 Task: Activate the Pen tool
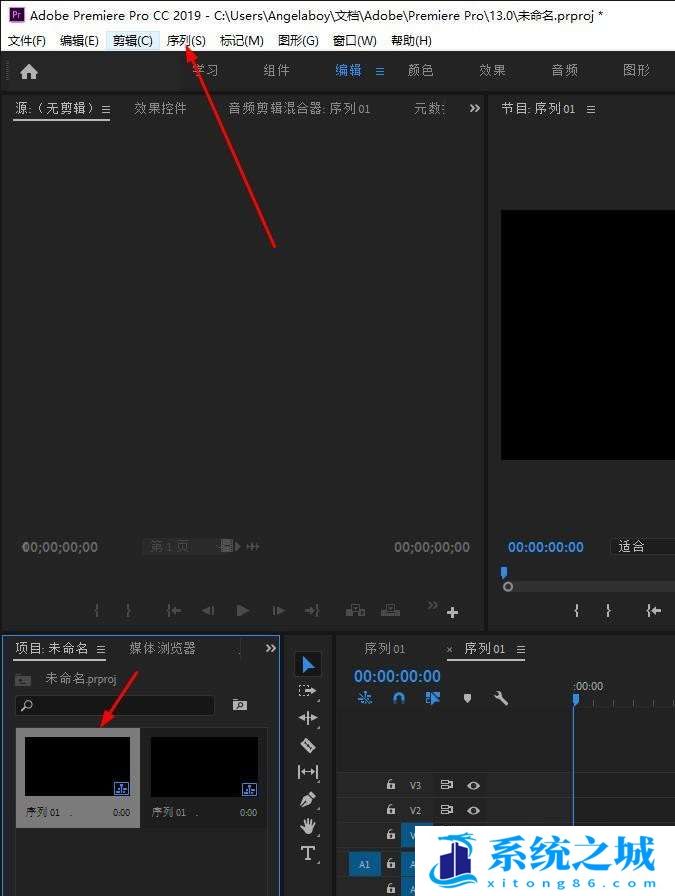(x=308, y=799)
